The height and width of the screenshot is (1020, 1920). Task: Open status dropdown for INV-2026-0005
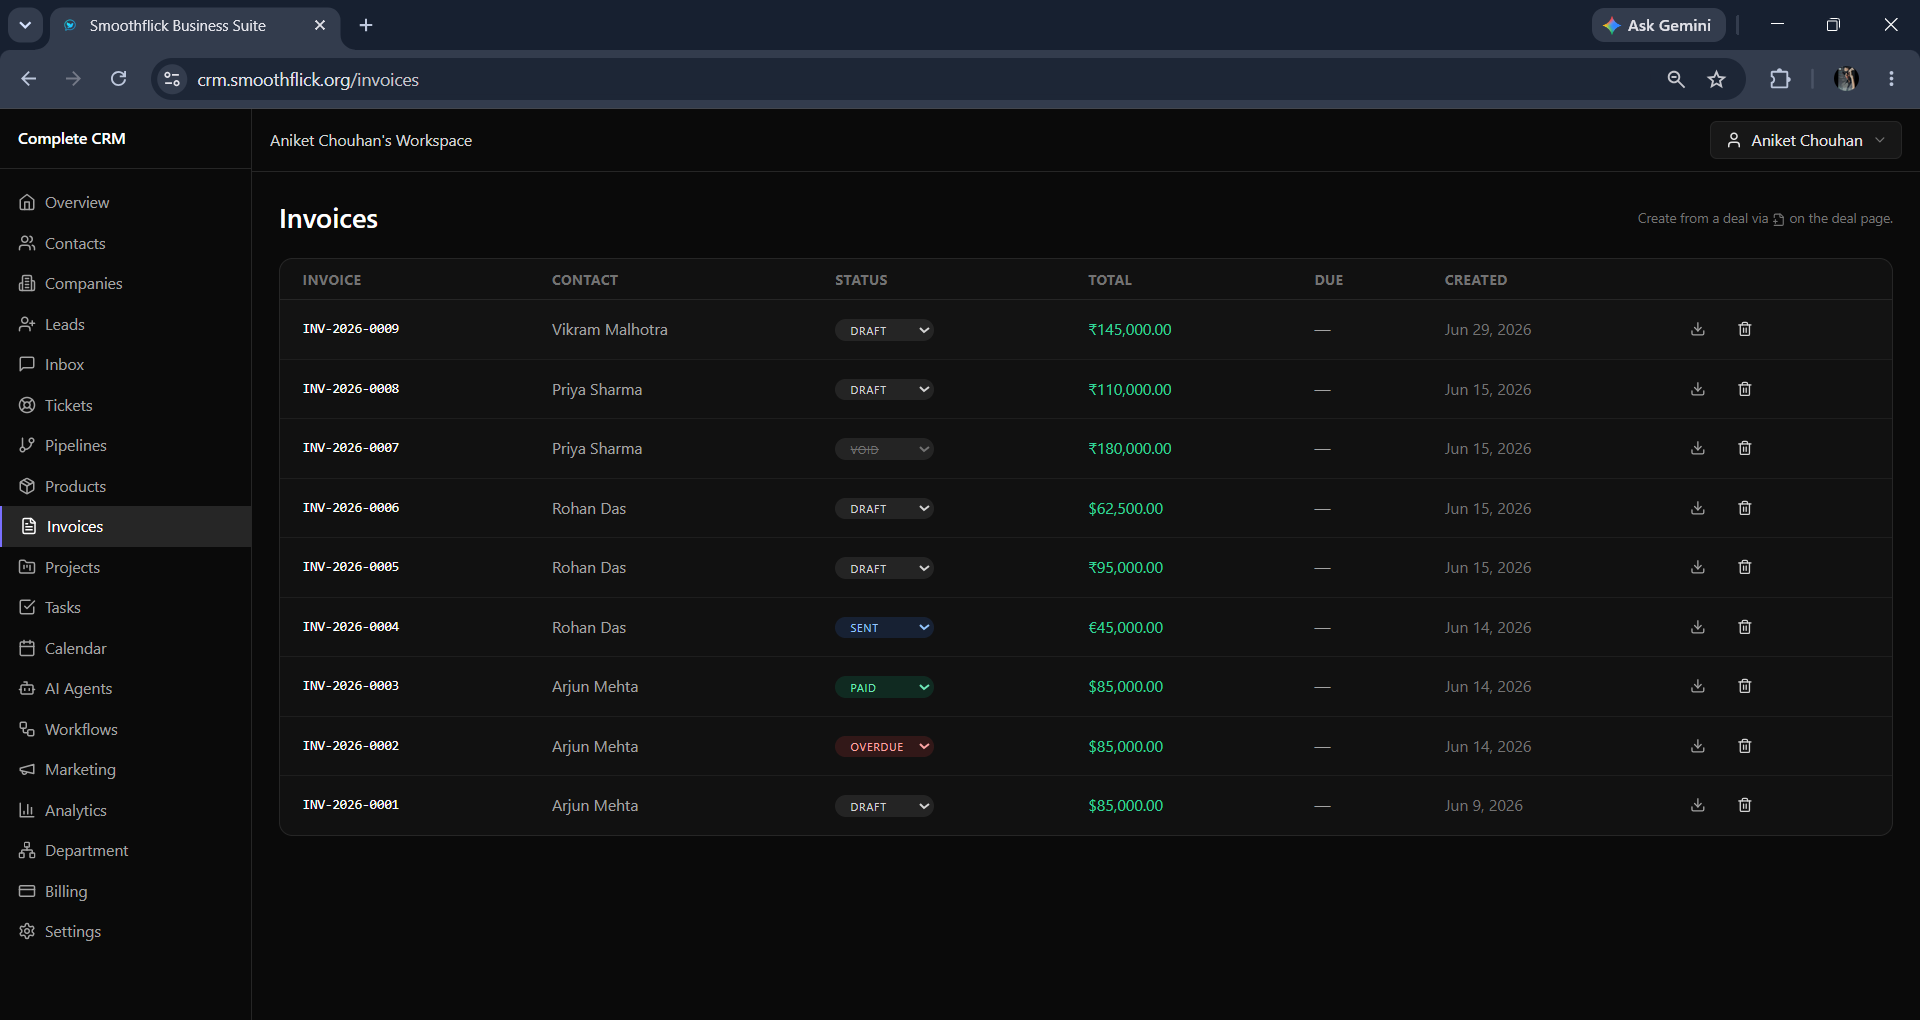tap(884, 568)
